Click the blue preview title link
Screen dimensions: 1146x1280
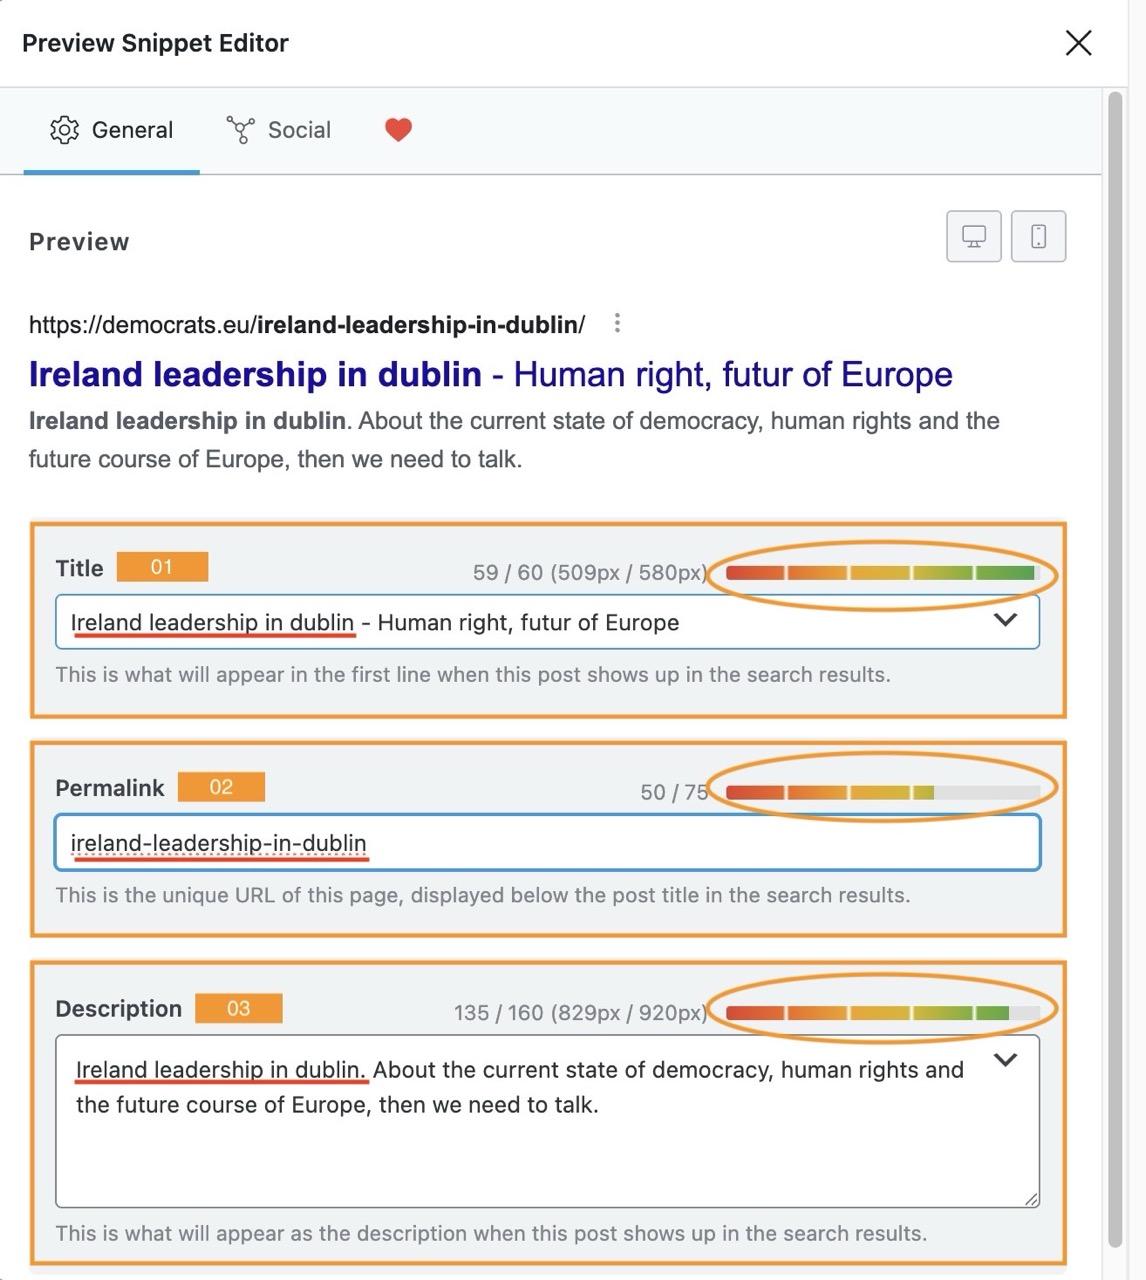point(490,375)
